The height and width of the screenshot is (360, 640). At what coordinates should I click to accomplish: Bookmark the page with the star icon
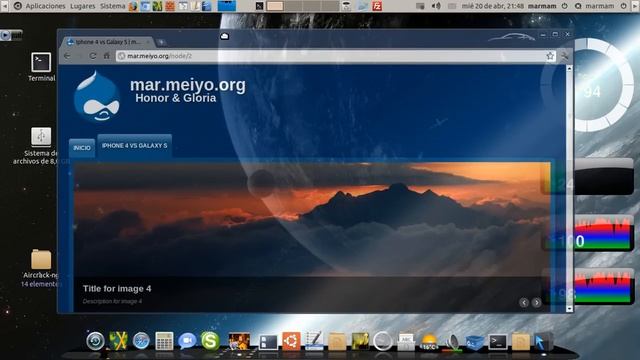click(x=550, y=56)
